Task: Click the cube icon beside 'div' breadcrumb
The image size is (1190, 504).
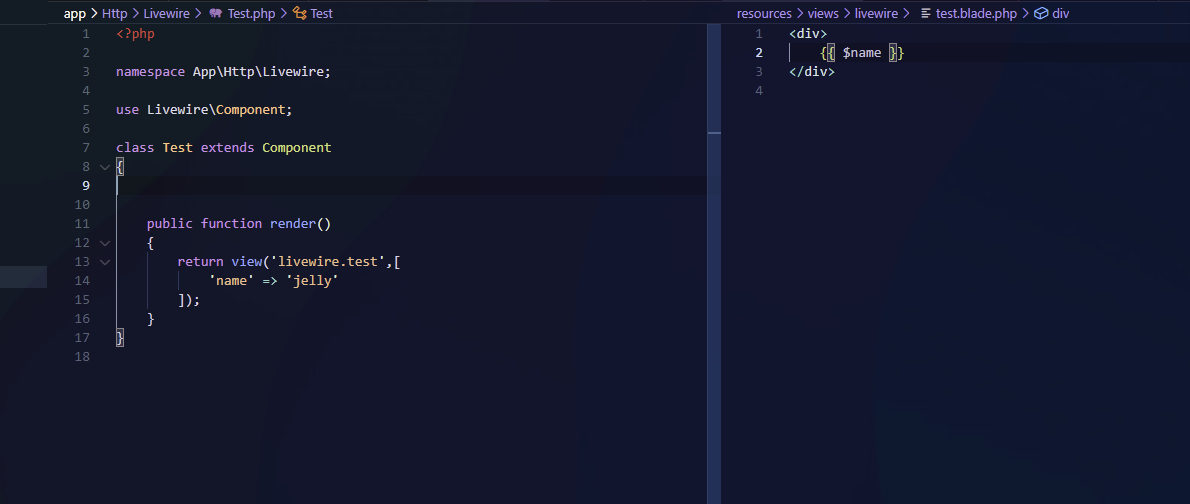Action: [1041, 14]
